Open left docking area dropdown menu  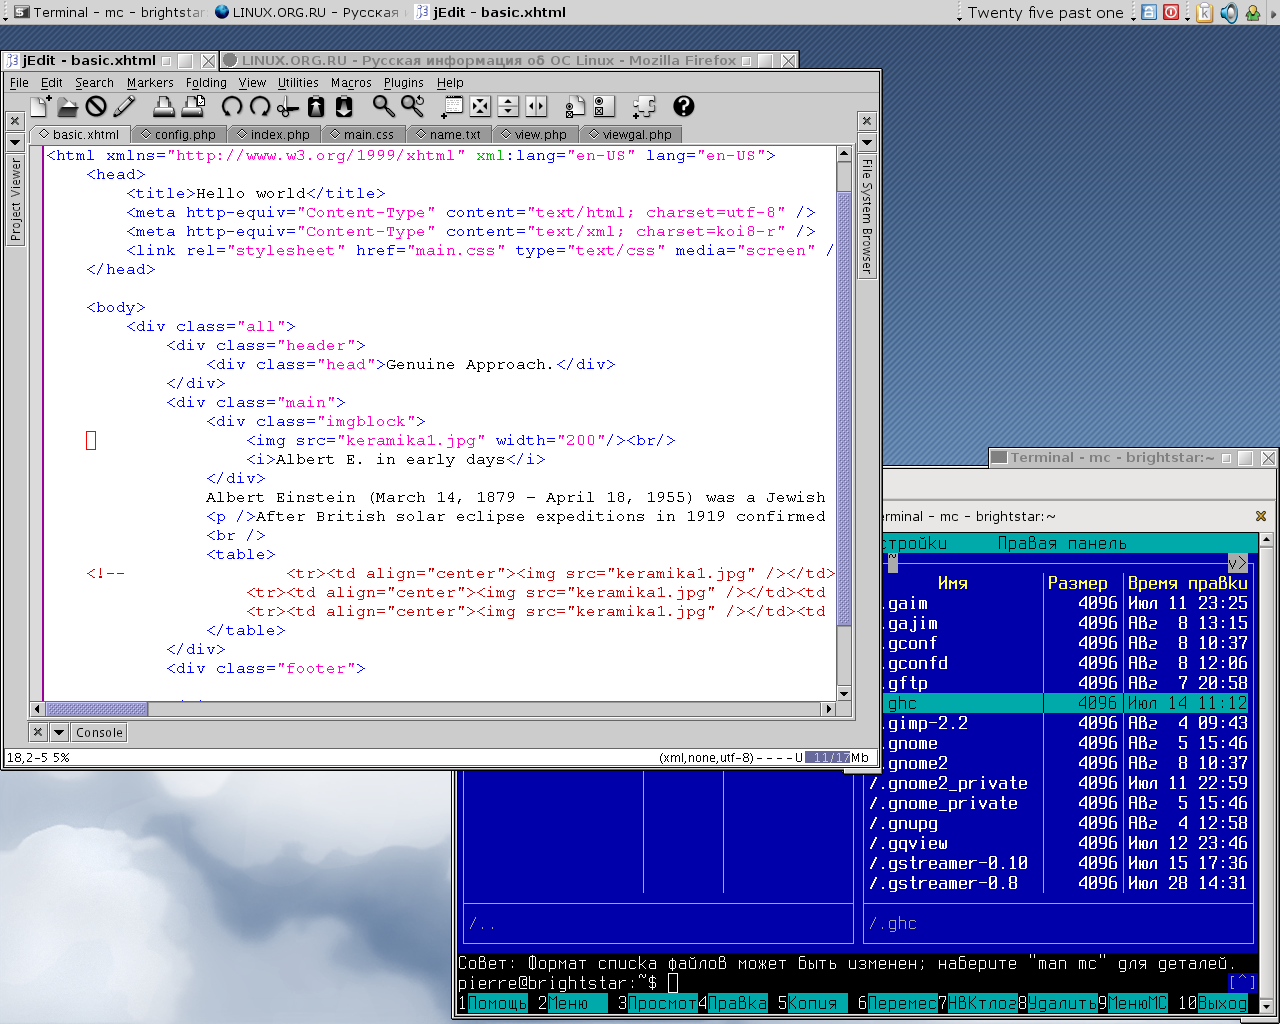pyautogui.click(x=15, y=142)
